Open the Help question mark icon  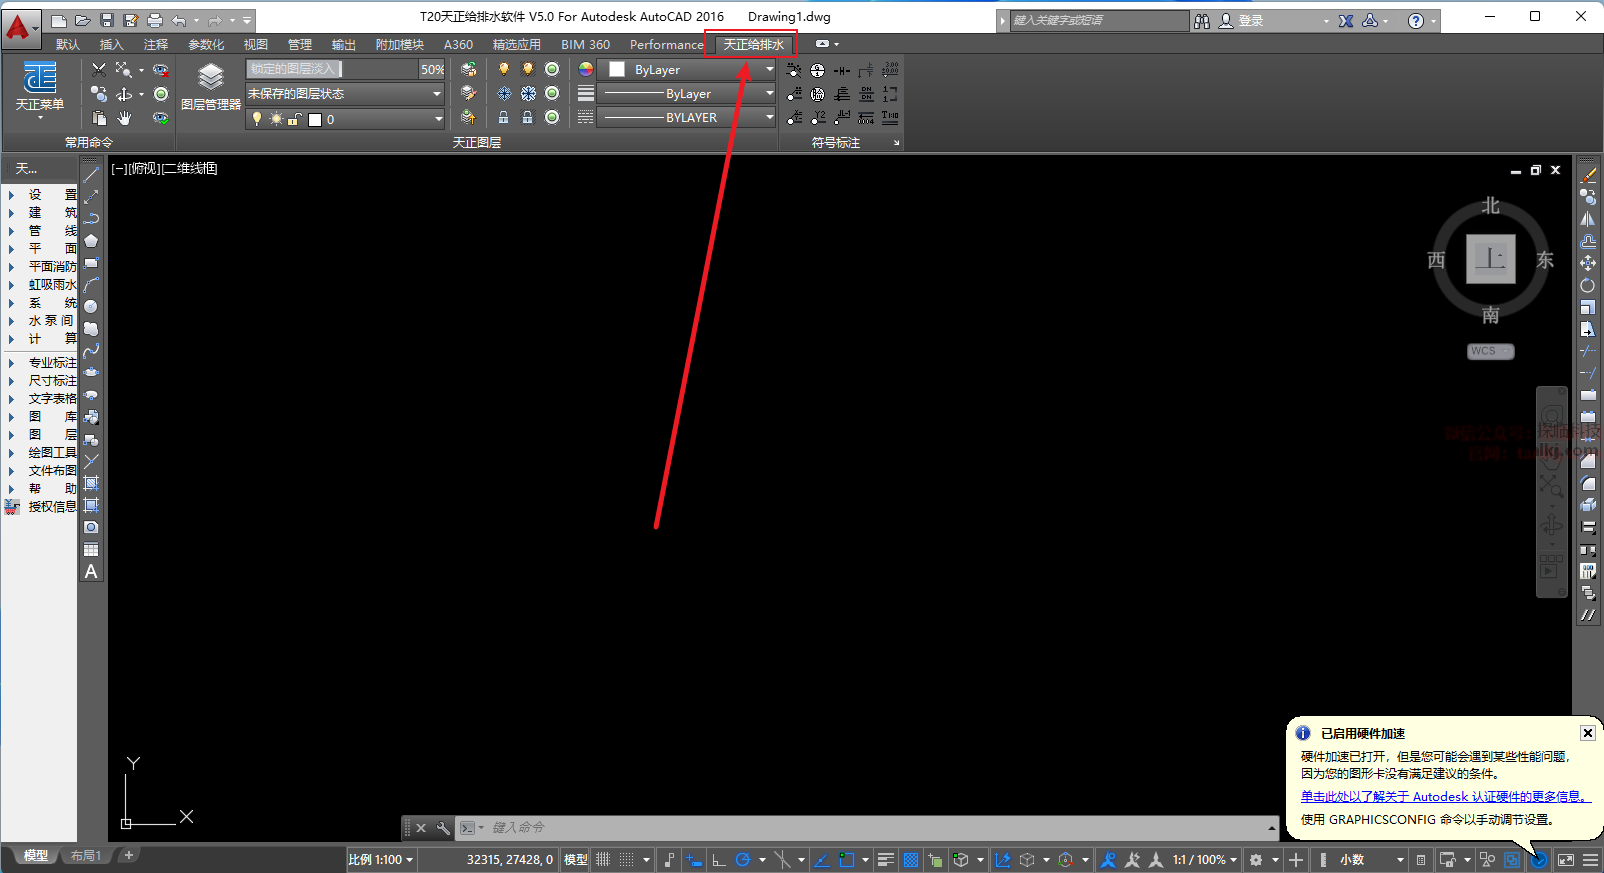tap(1416, 21)
